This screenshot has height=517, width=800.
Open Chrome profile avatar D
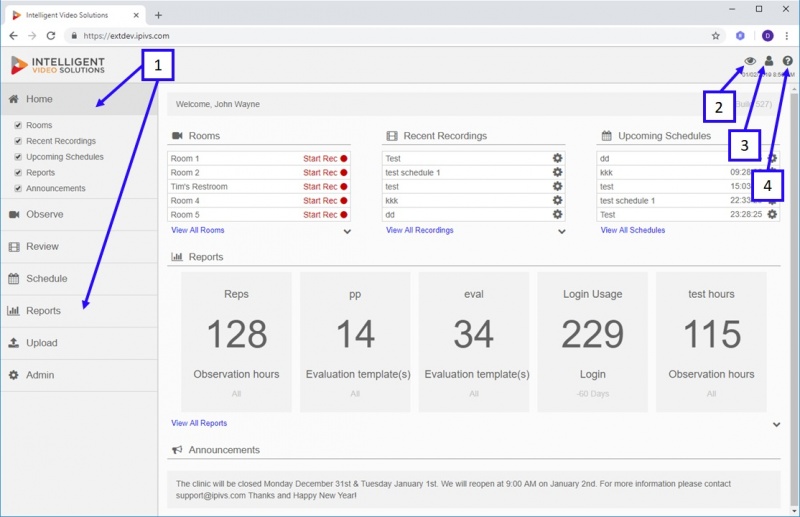pyautogui.click(x=767, y=36)
